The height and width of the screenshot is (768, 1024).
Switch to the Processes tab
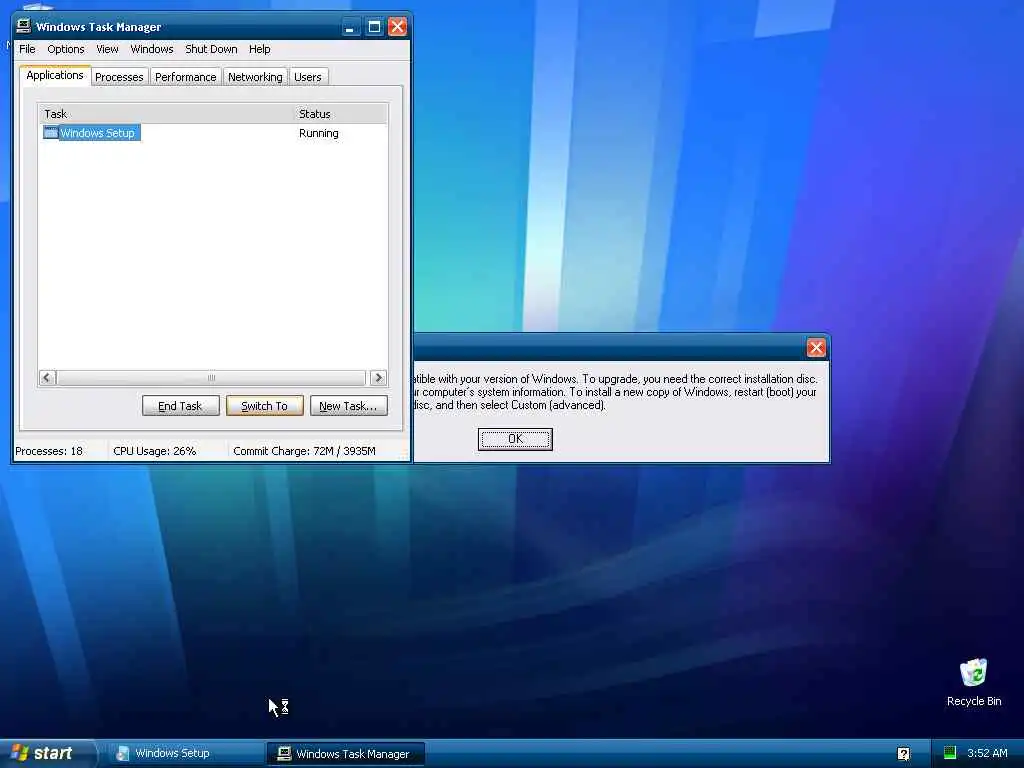(x=119, y=77)
